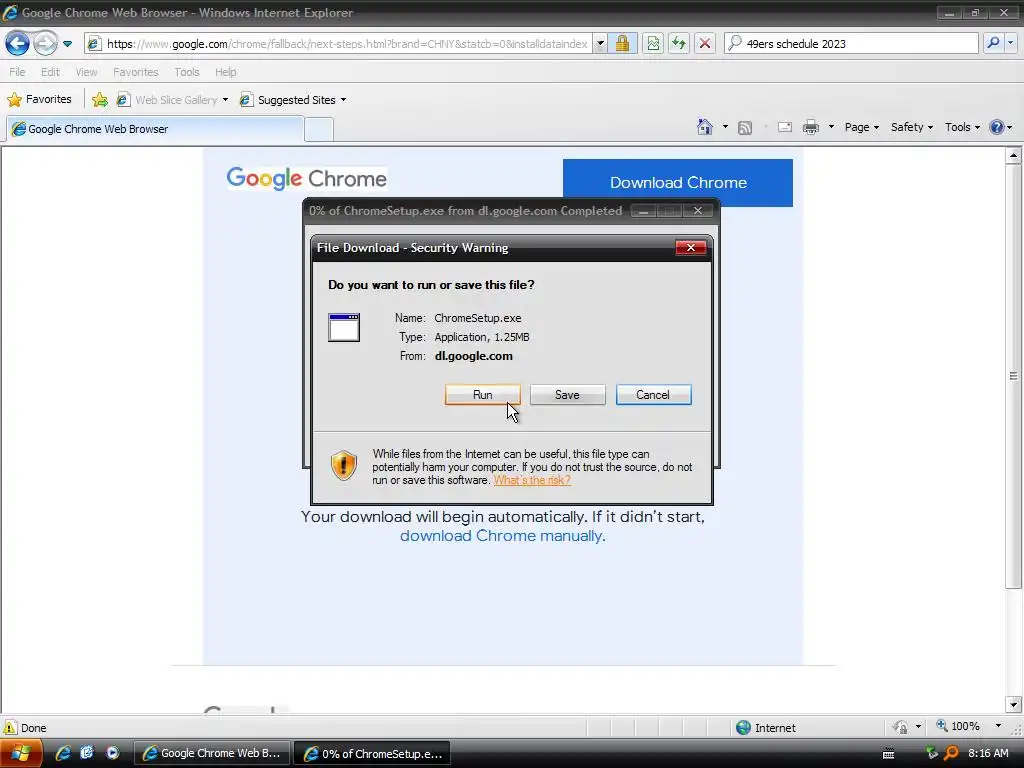Launch Internet Explorer from quick launch
Screen dimensions: 1024x768
click(x=63, y=753)
